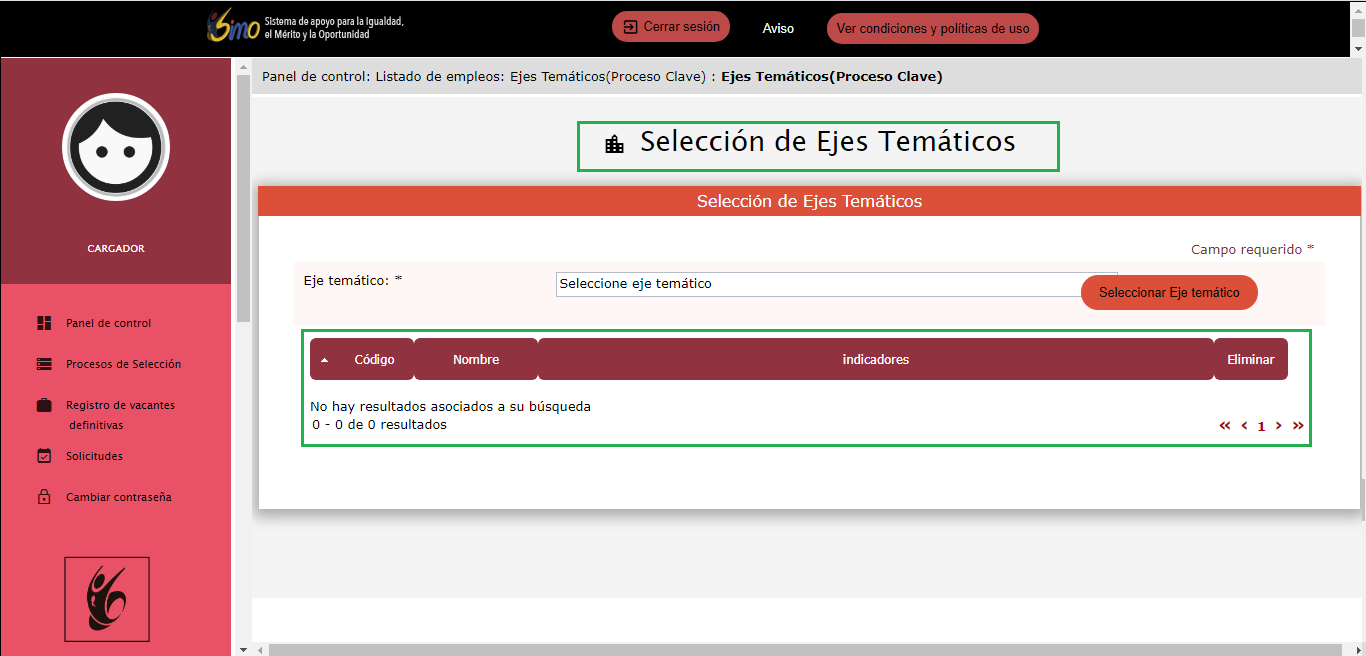Open Procesos de Selección menu item
The width and height of the screenshot is (1366, 656).
click(123, 364)
